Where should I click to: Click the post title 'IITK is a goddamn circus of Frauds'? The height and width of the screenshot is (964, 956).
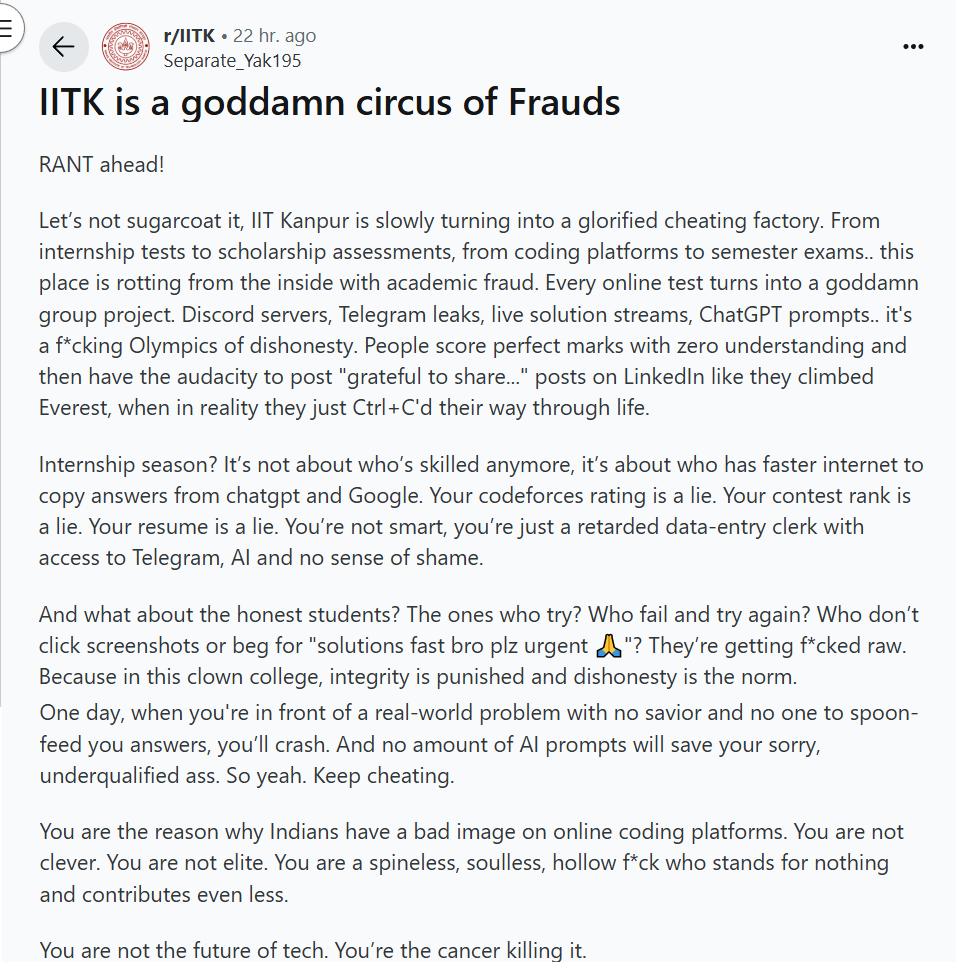click(x=330, y=102)
